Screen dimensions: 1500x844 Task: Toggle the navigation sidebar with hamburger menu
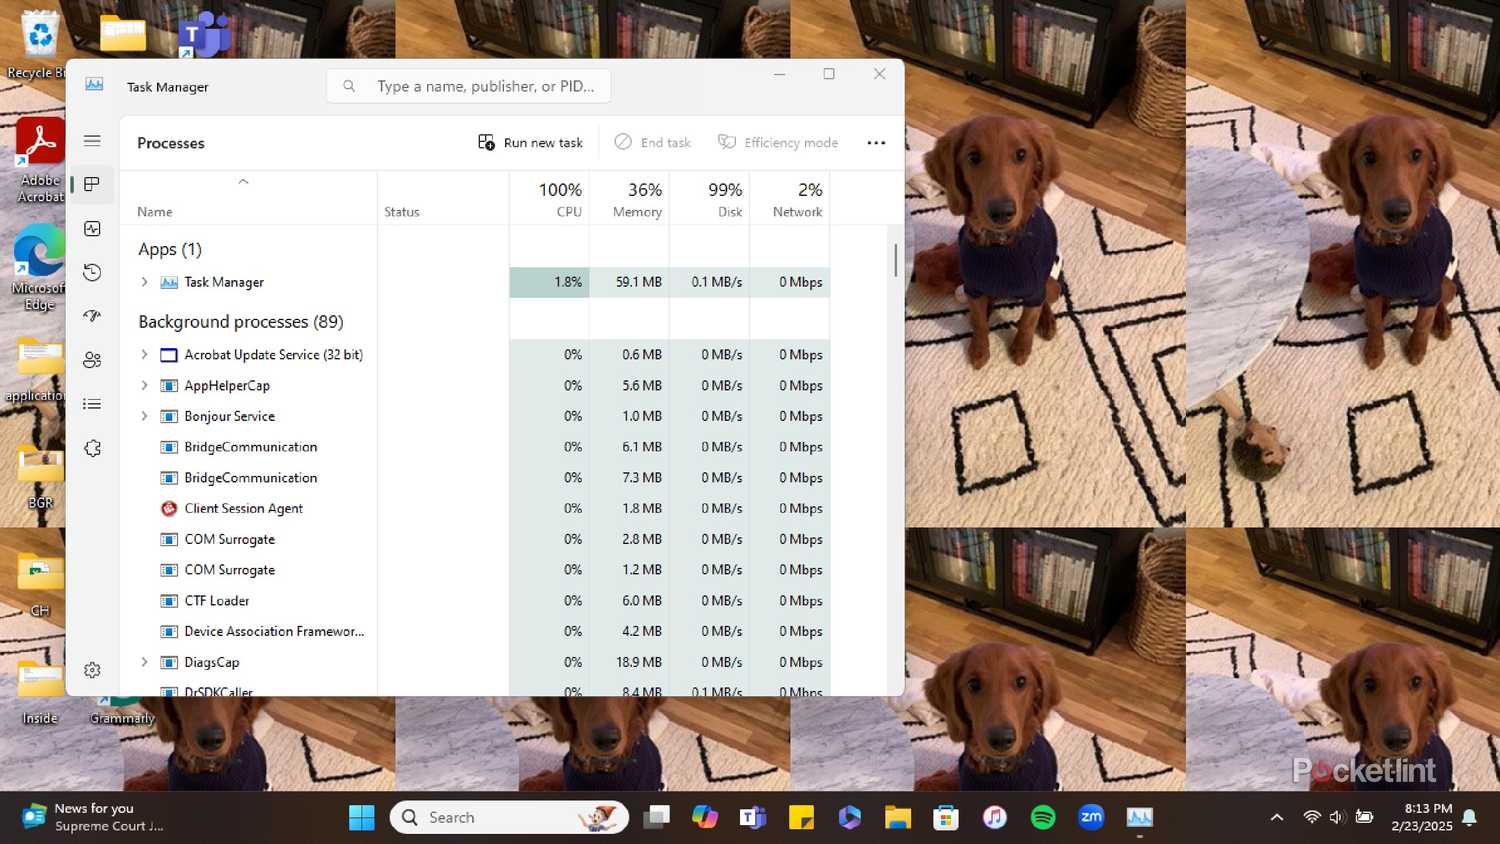coord(92,140)
